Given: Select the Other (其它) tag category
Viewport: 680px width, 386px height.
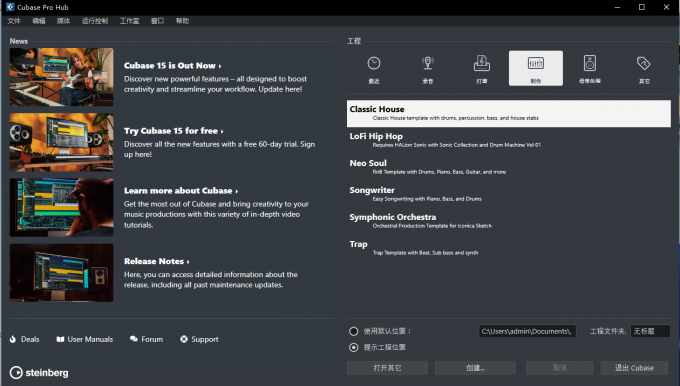Looking at the screenshot, I should coord(644,69).
